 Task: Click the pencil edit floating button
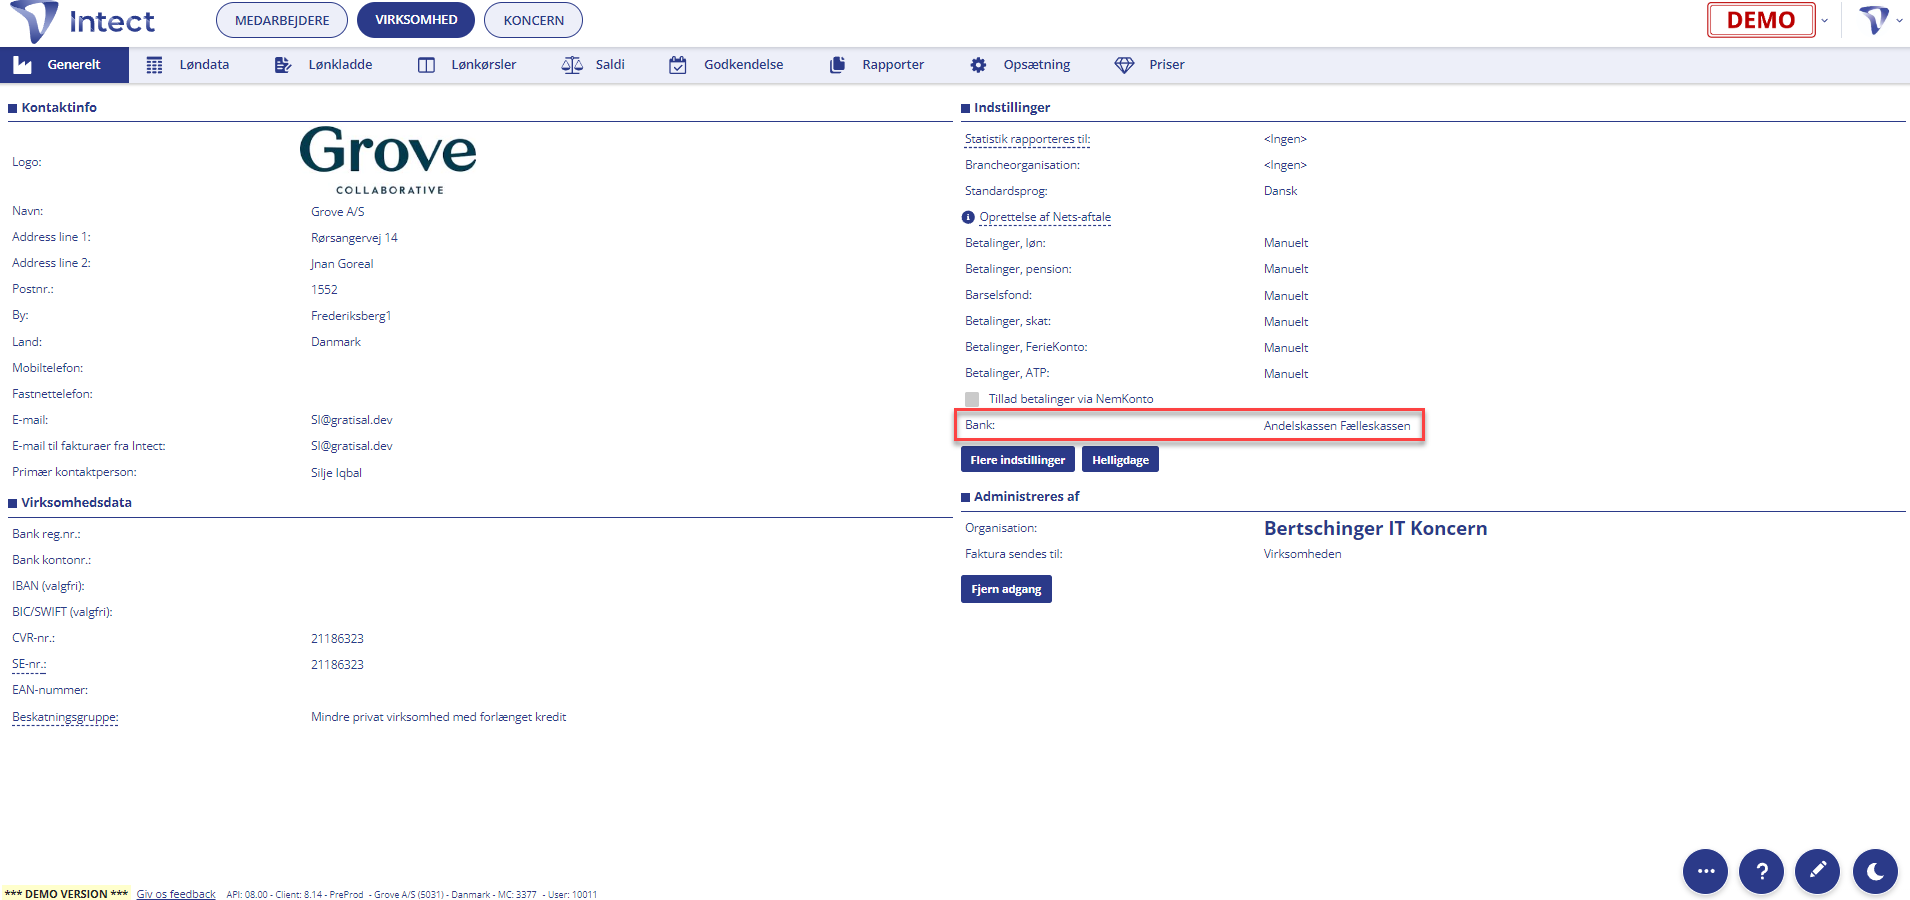(x=1818, y=871)
